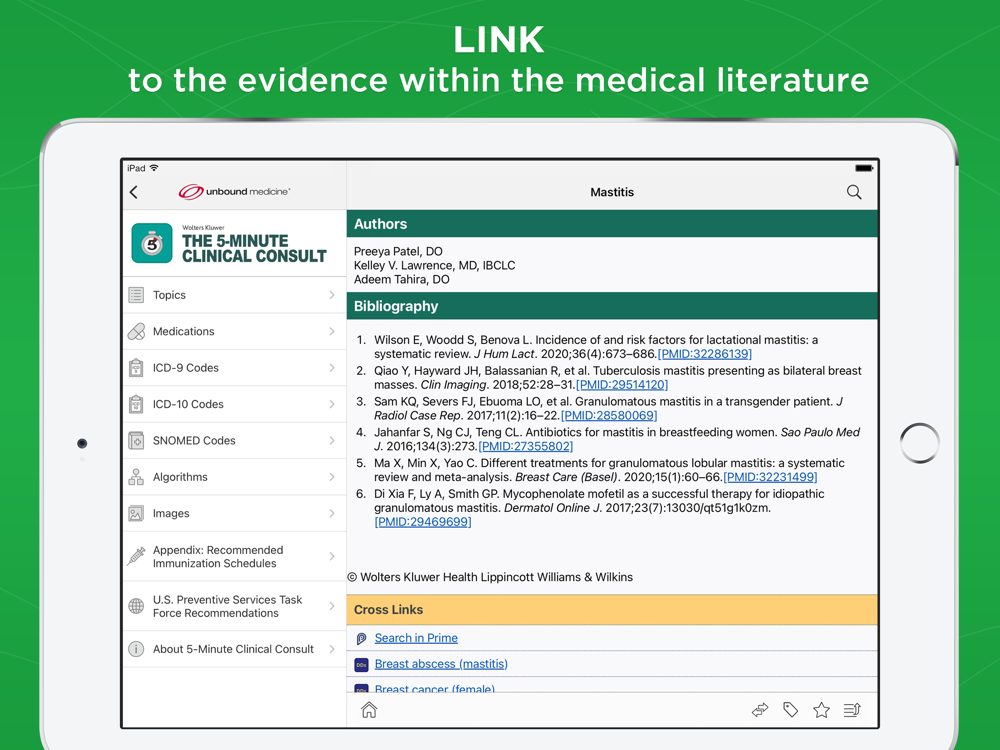The width and height of the screenshot is (1000, 750).
Task: Click the Mastitis page title
Action: (612, 192)
